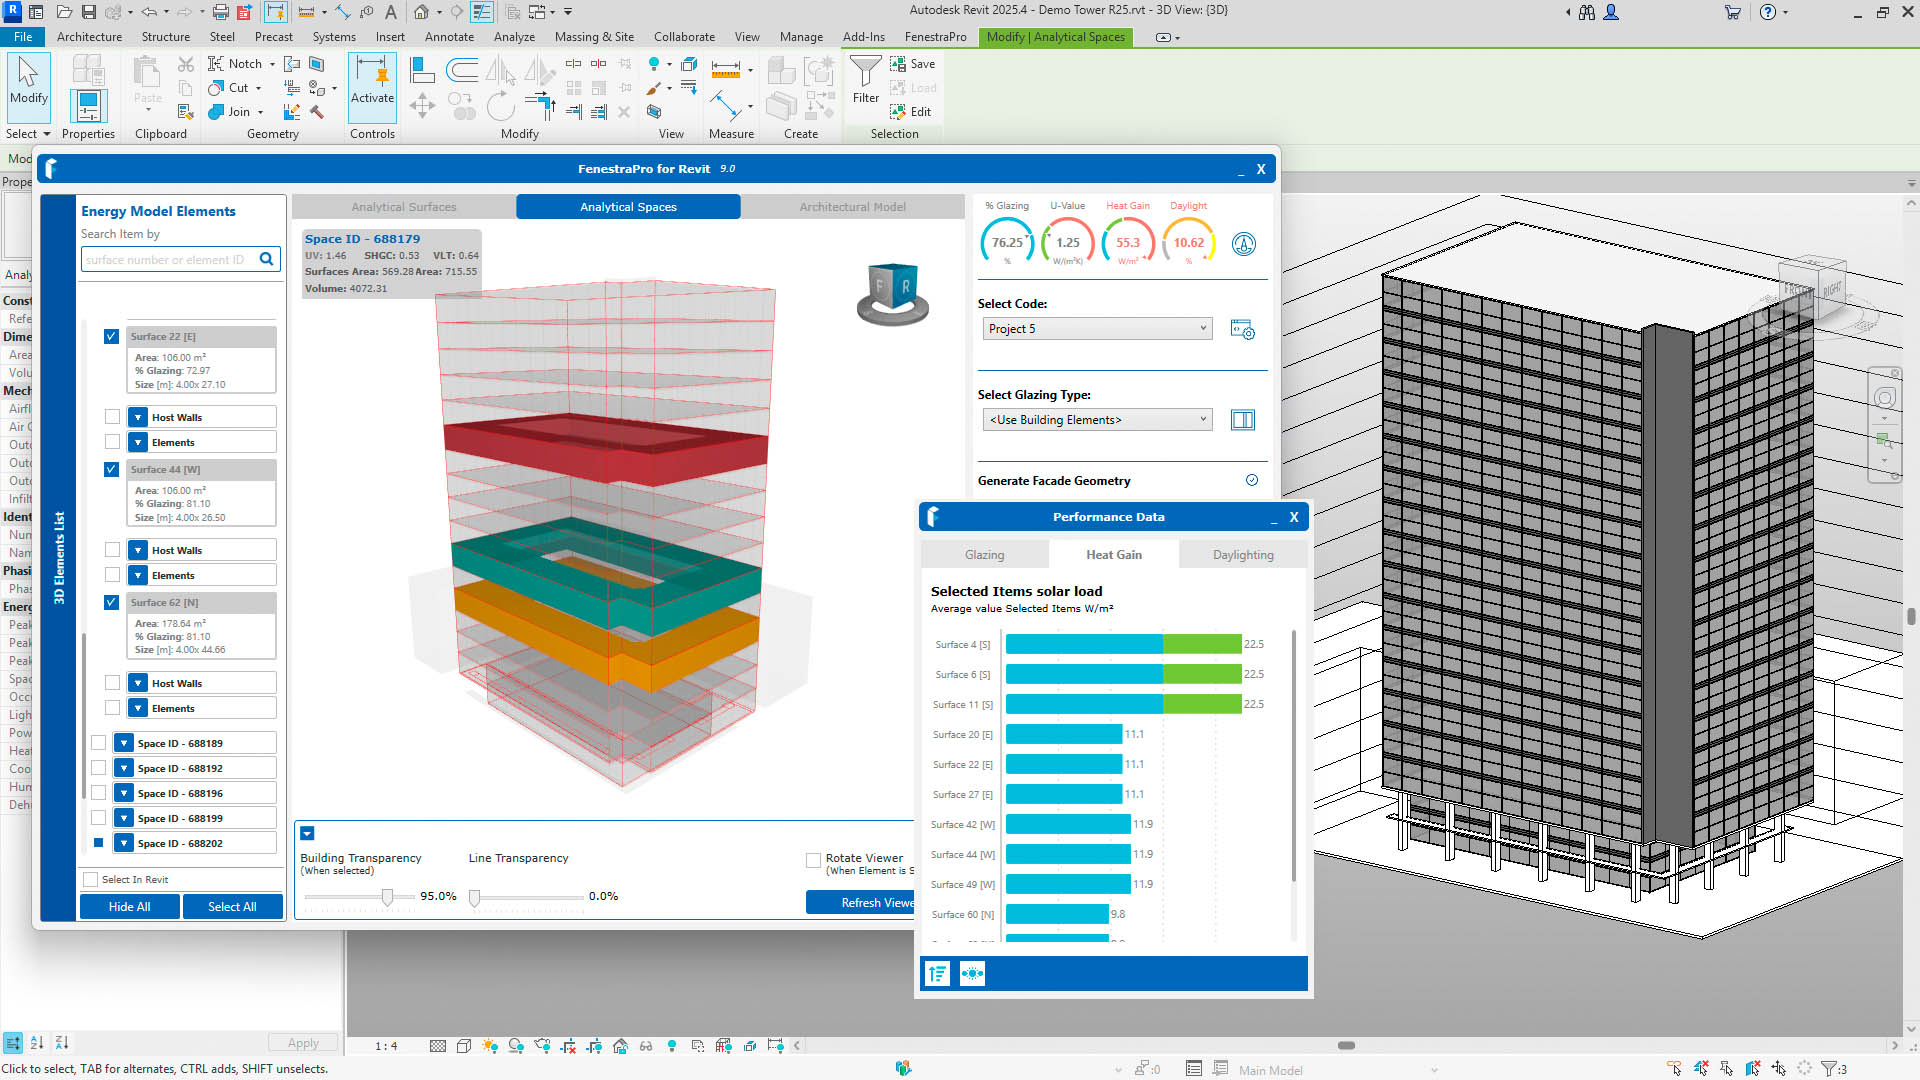Expand Space ID - 688192 tree item
The image size is (1920, 1080).
tap(123, 768)
